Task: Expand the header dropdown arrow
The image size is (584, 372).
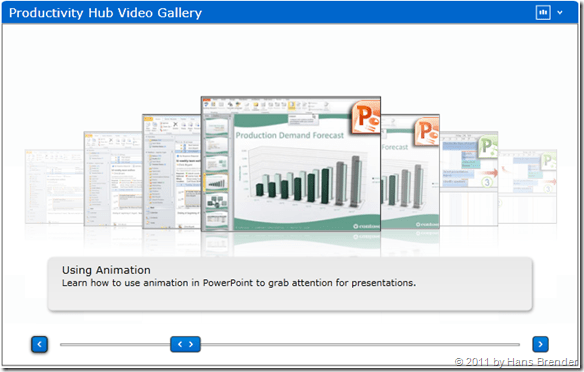Action: click(x=560, y=13)
